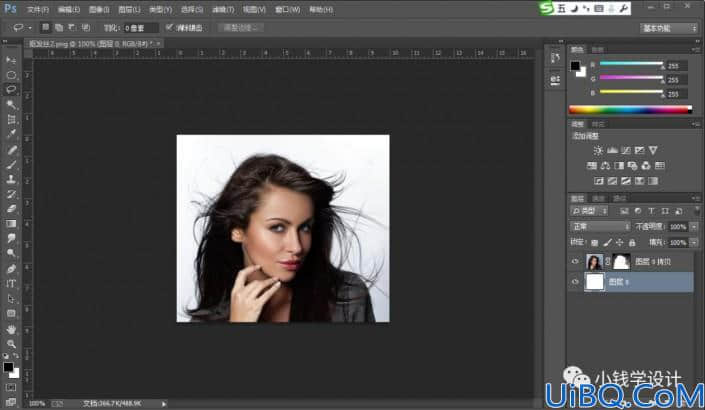Open the 正常 blend mode dropdown
705x410 pixels.
[x=600, y=227]
